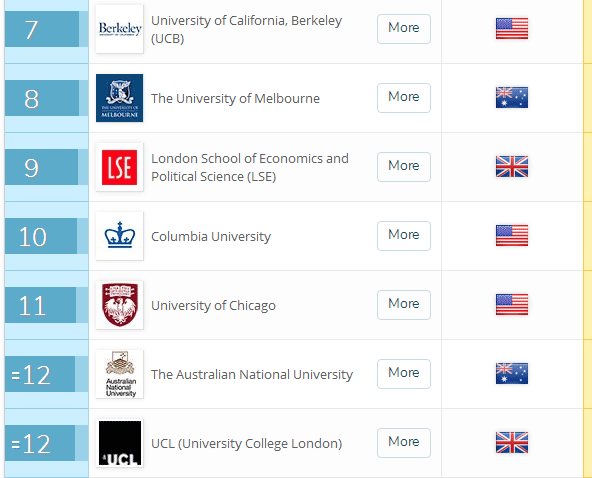Open the Columbia University name link
592x478 pixels.
click(211, 237)
